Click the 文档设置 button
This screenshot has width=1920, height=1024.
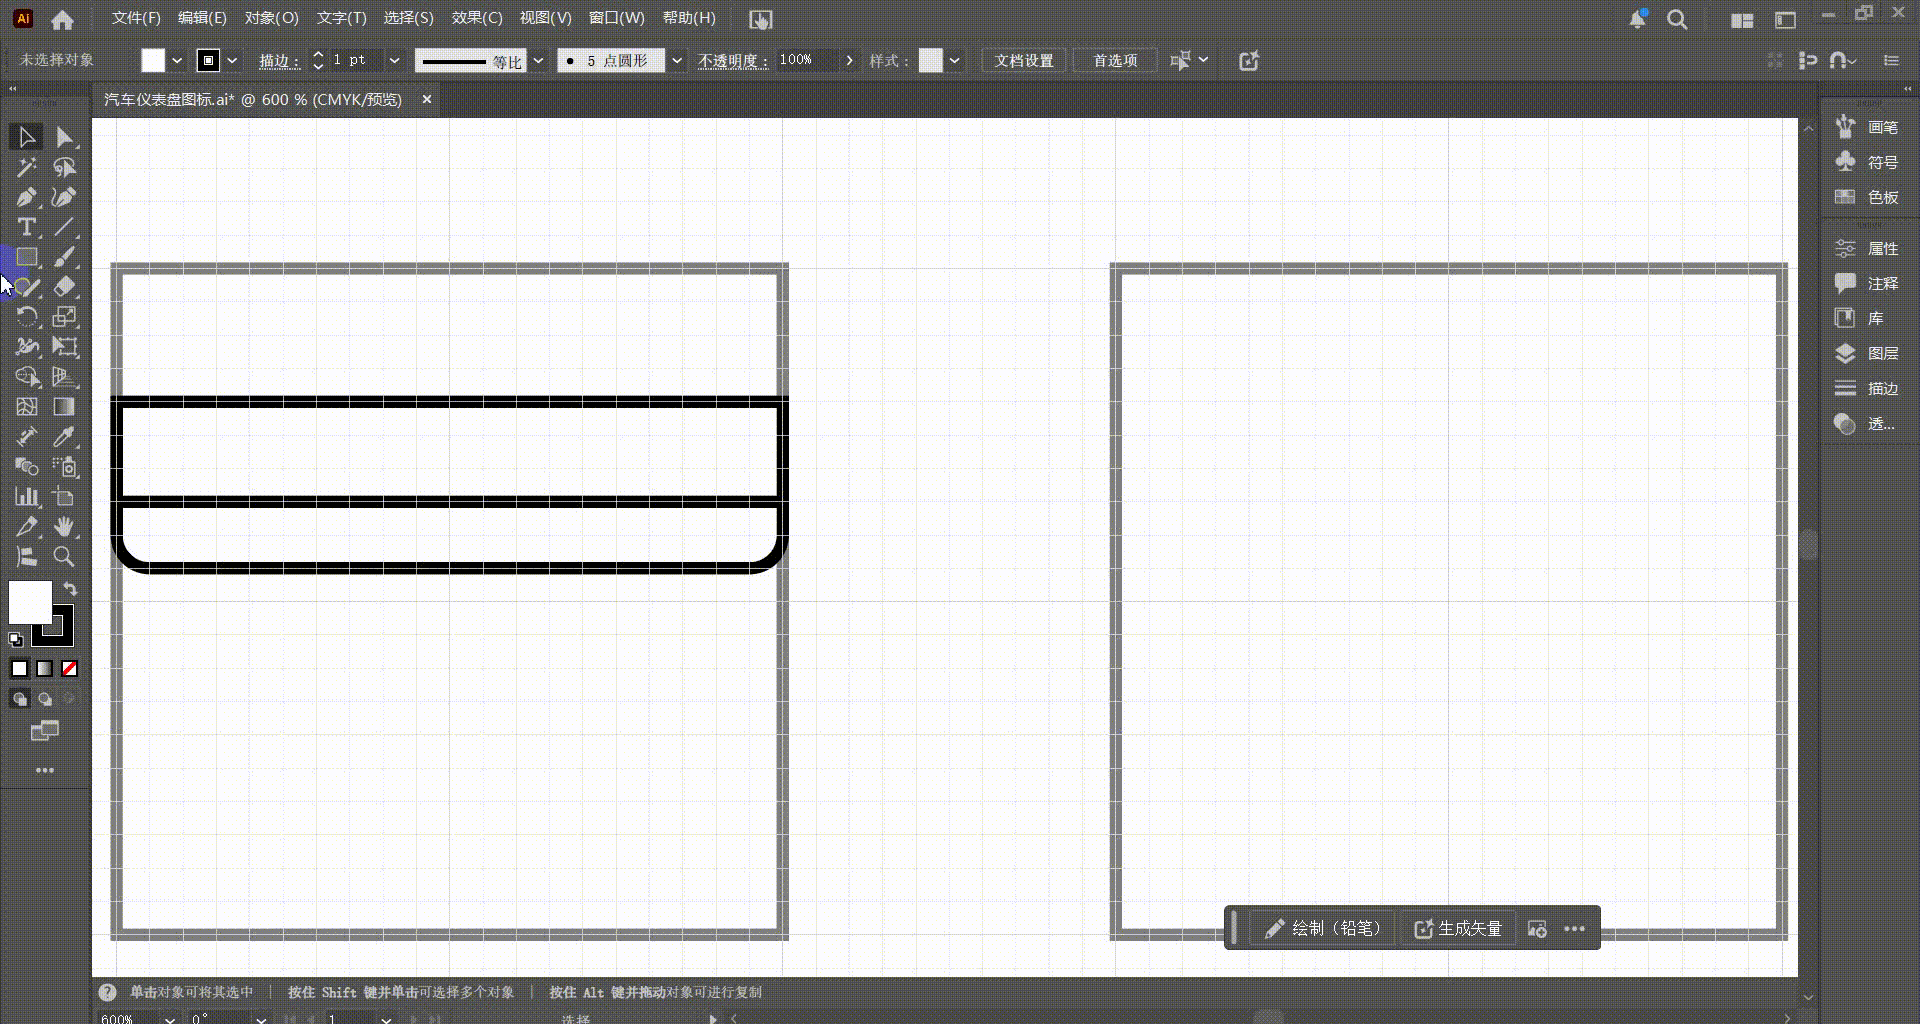click(1024, 61)
